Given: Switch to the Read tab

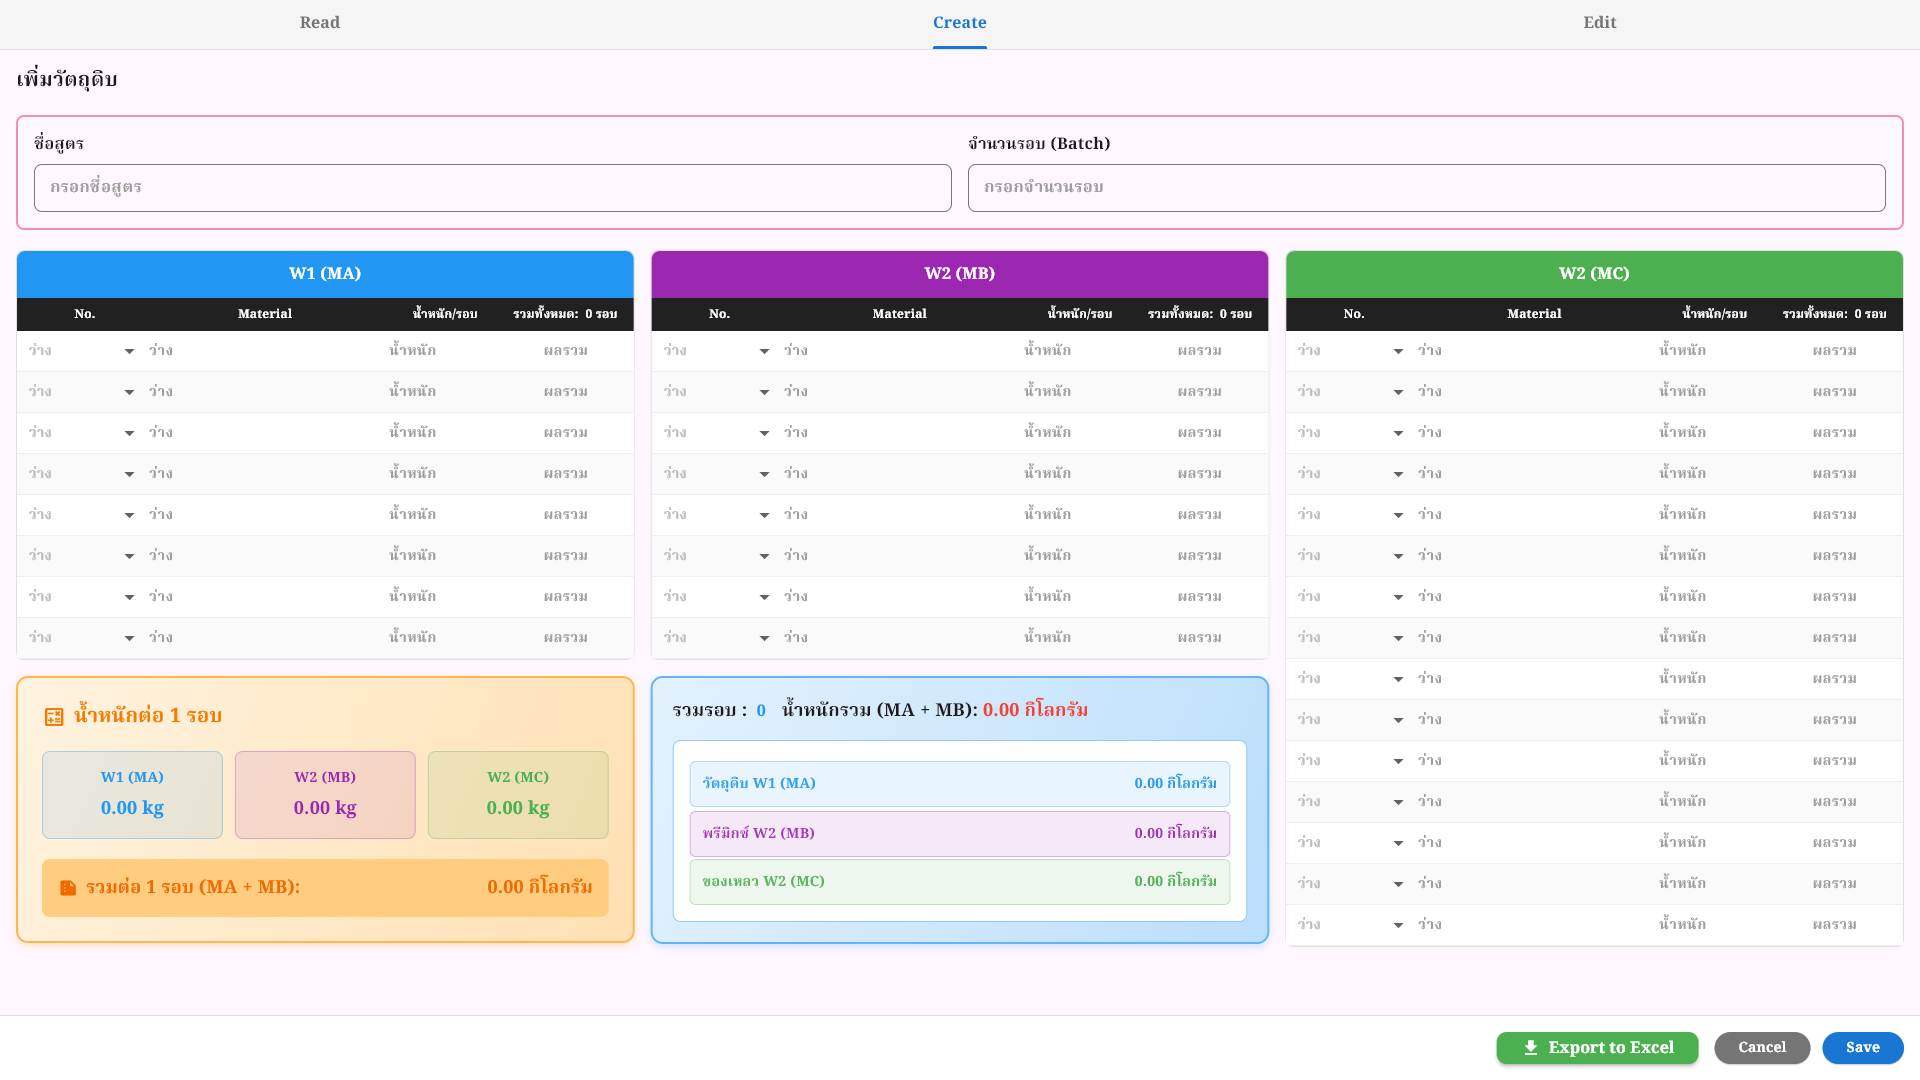Looking at the screenshot, I should coord(320,23).
